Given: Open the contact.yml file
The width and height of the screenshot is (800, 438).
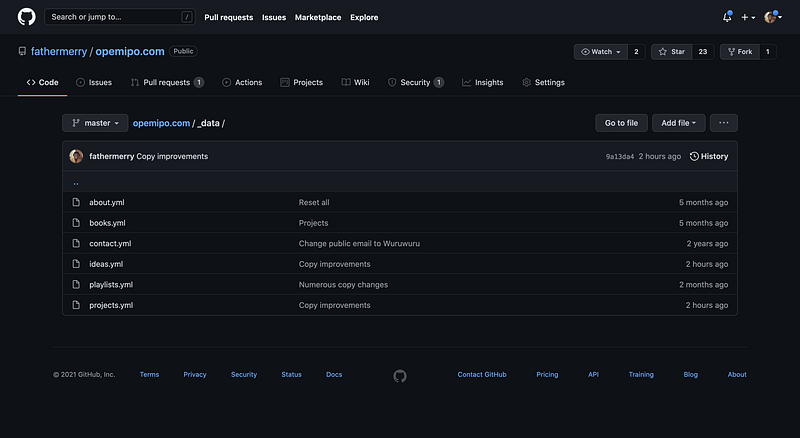Looking at the screenshot, I should (110, 243).
